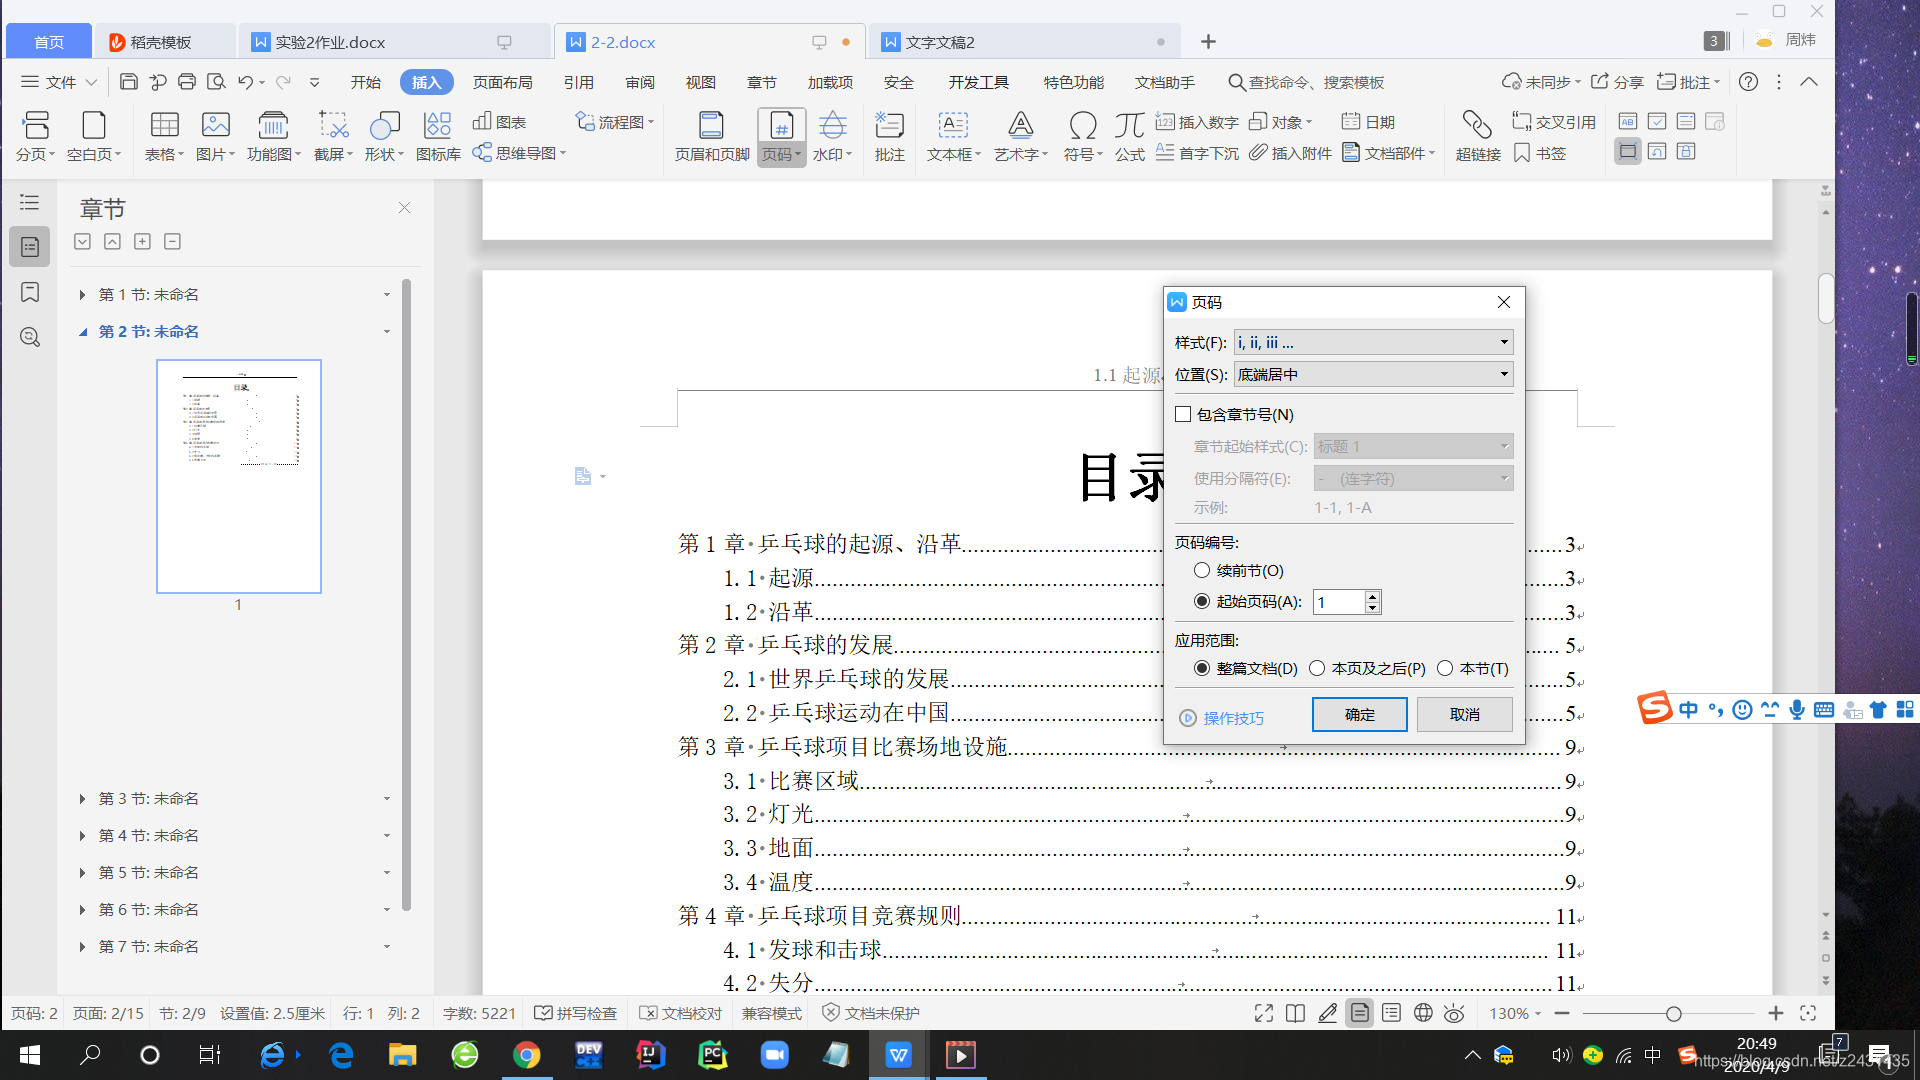This screenshot has width=1920, height=1080.
Task: Click the Print icon in quick toolbar
Action: tap(186, 82)
